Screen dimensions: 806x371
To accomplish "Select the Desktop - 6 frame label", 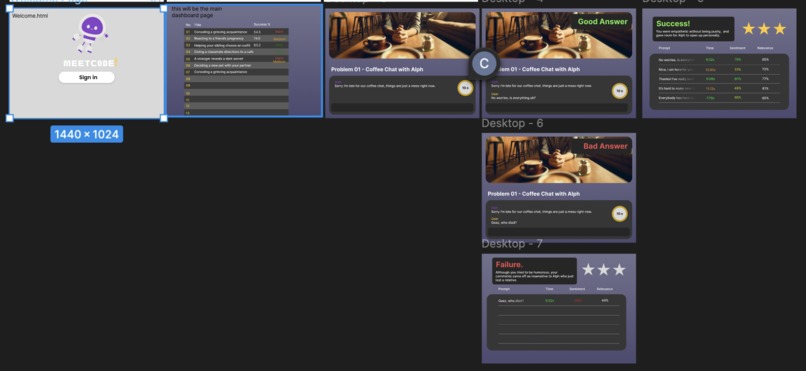I will [x=512, y=123].
